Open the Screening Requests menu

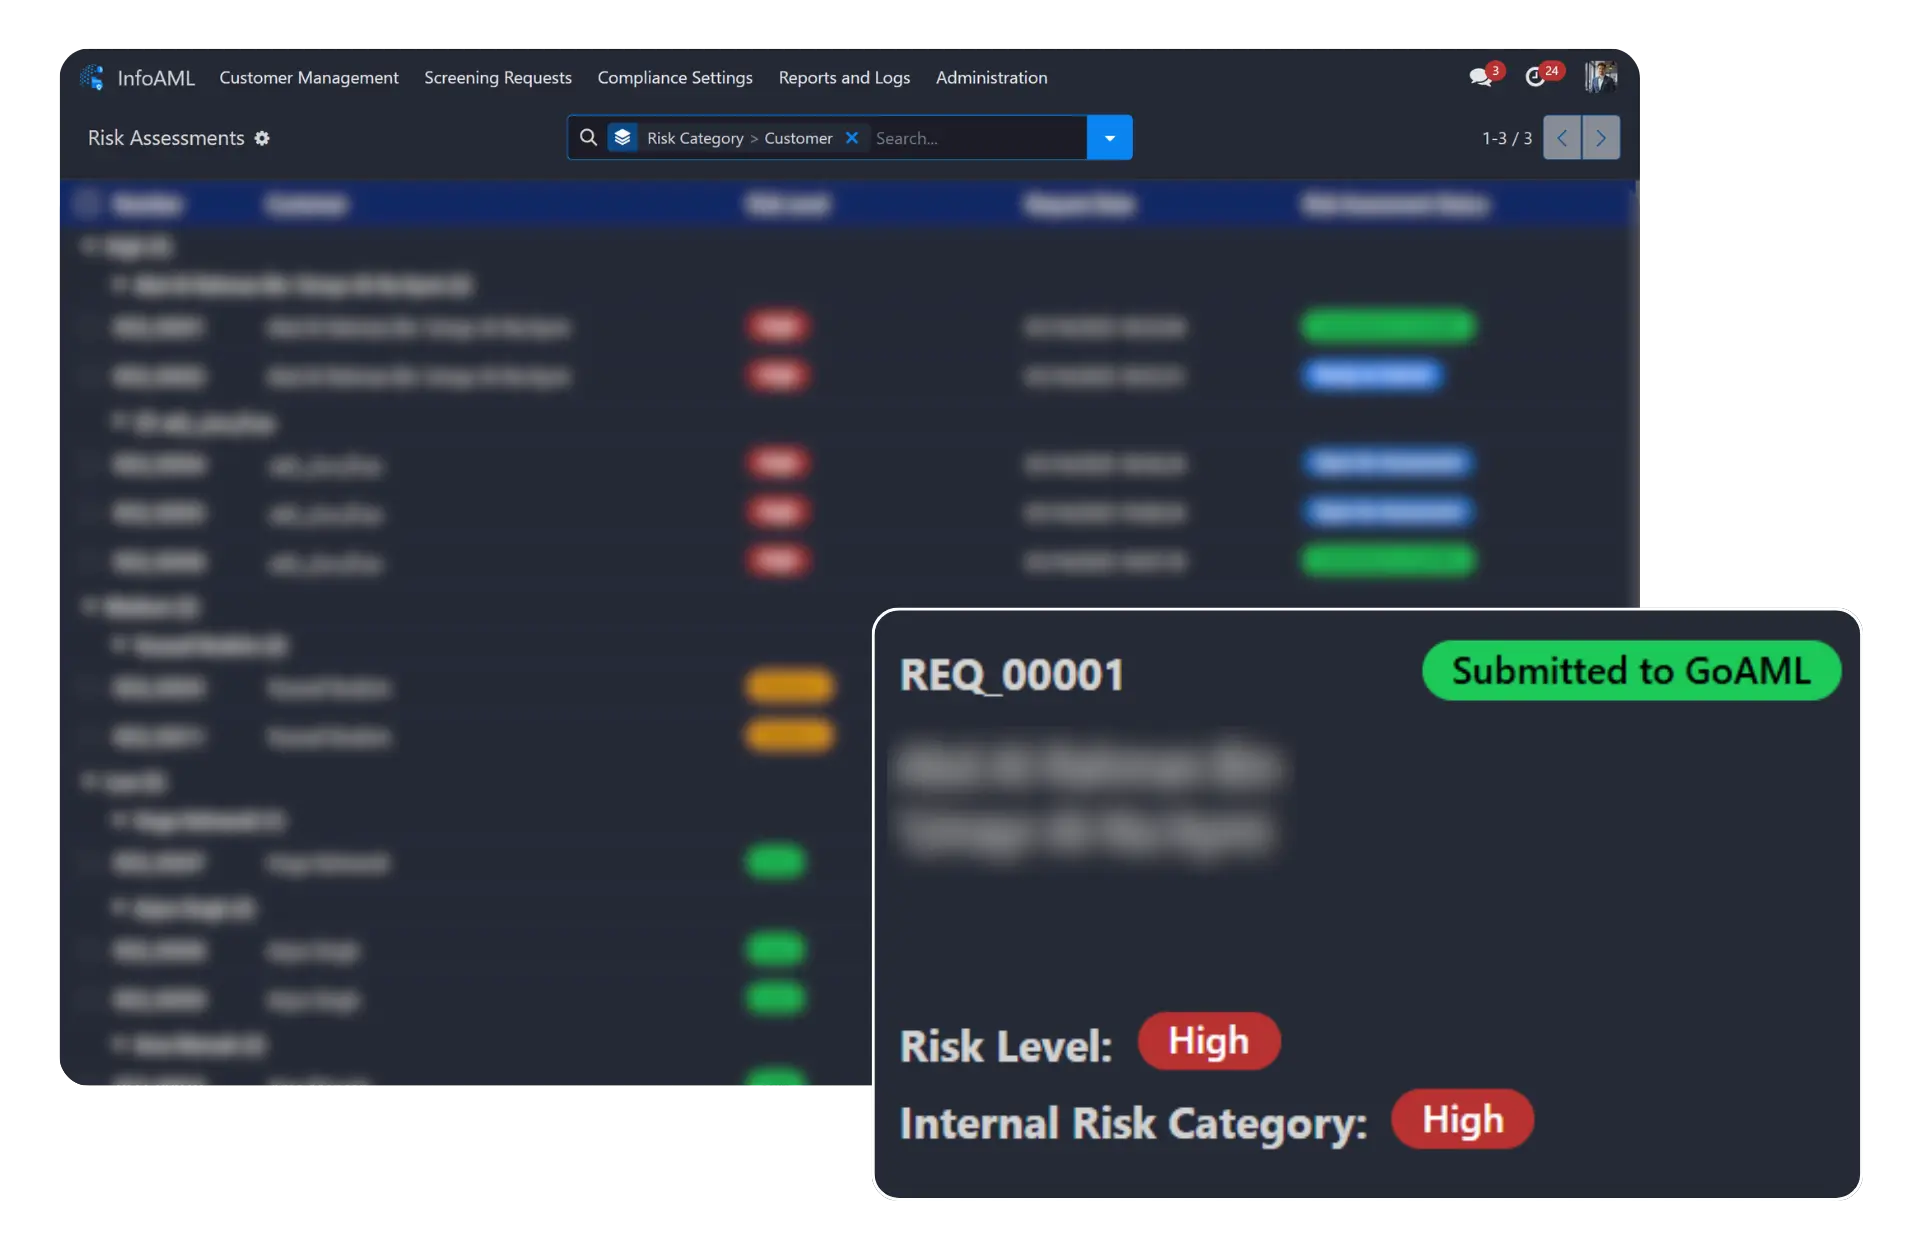pyautogui.click(x=498, y=78)
